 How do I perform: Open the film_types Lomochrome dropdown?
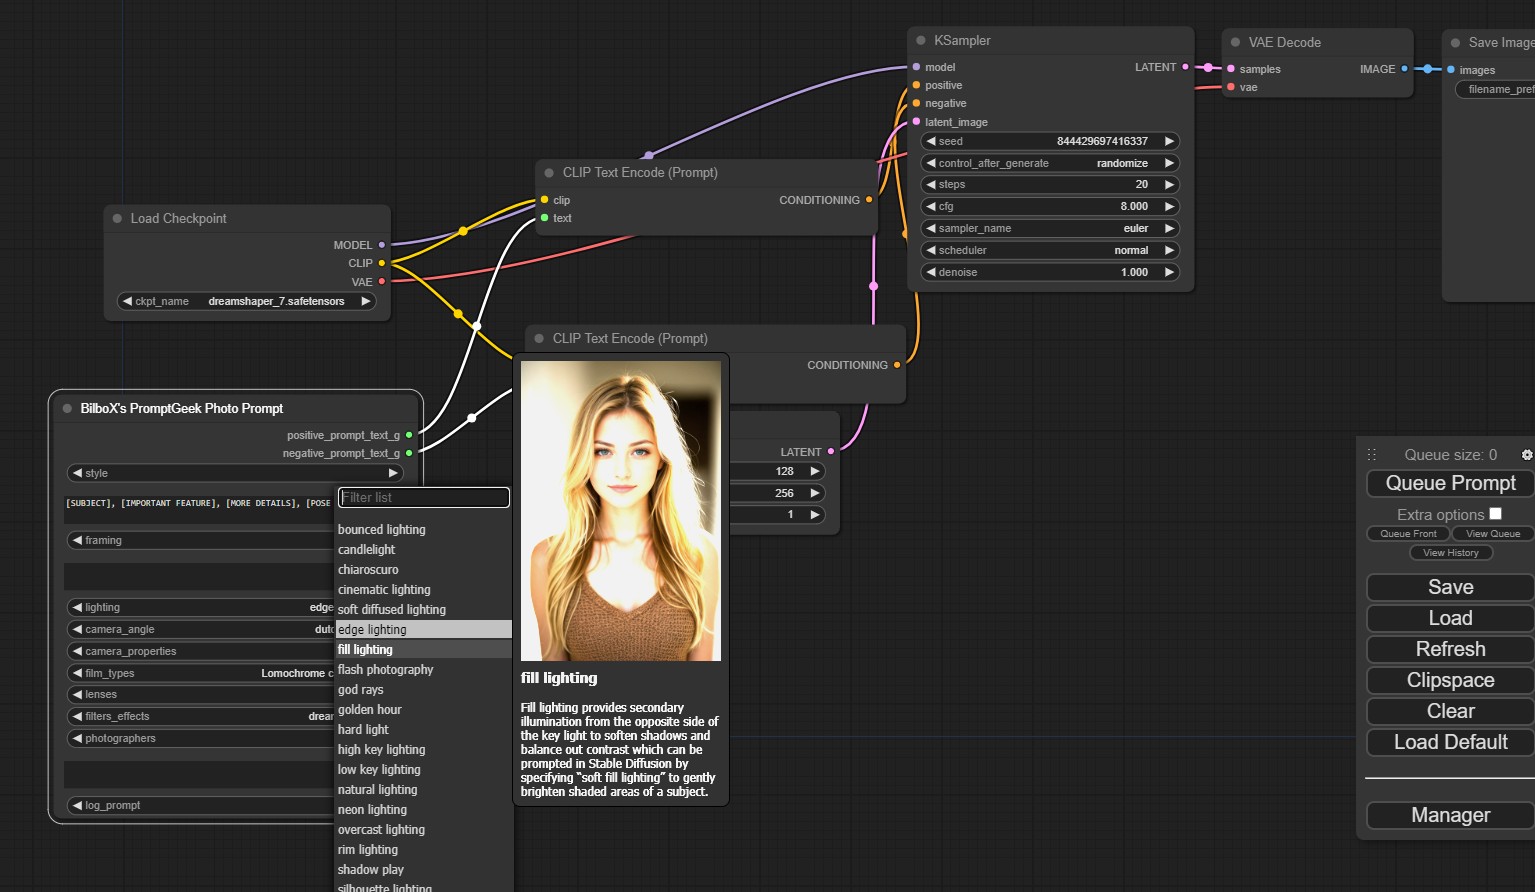[200, 673]
